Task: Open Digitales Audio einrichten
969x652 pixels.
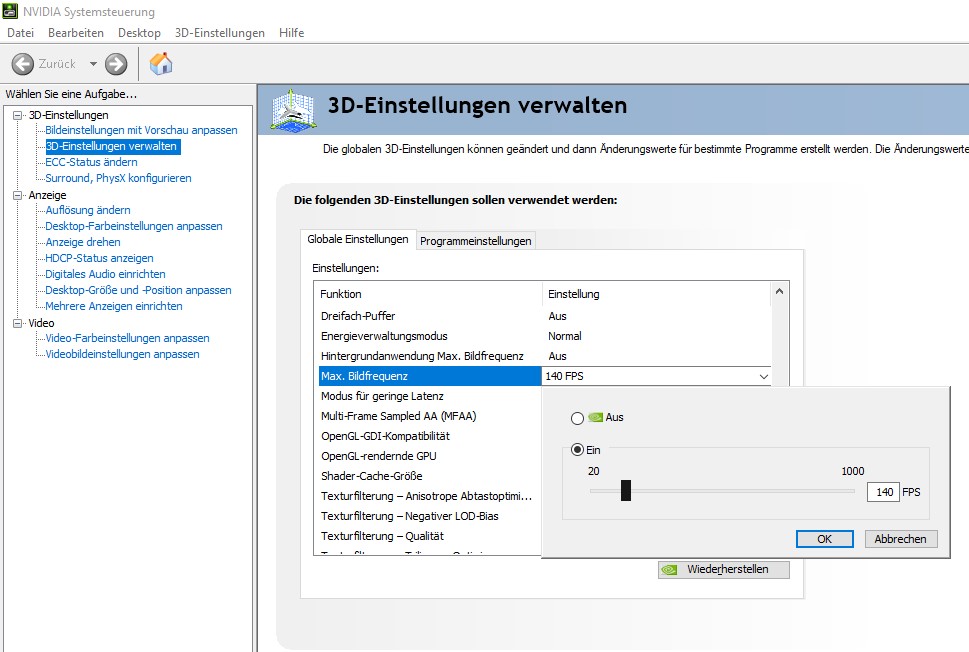Action: coord(105,274)
